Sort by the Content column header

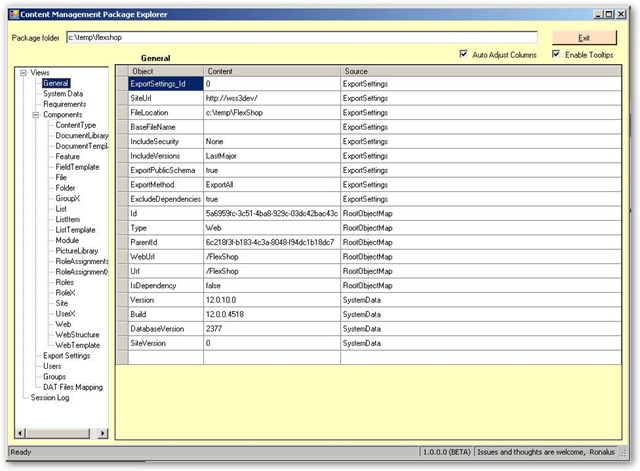click(272, 71)
